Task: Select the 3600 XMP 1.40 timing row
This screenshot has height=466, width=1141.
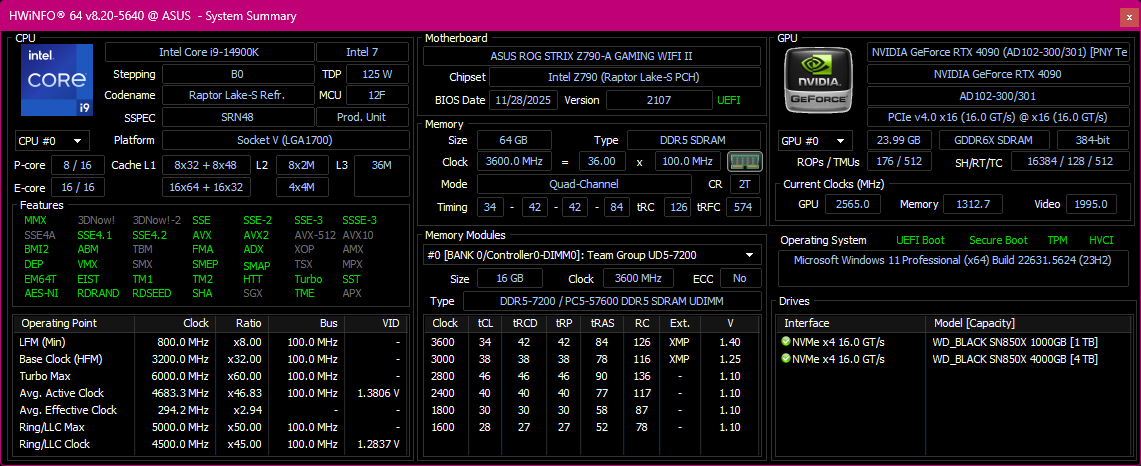Action: coord(592,341)
